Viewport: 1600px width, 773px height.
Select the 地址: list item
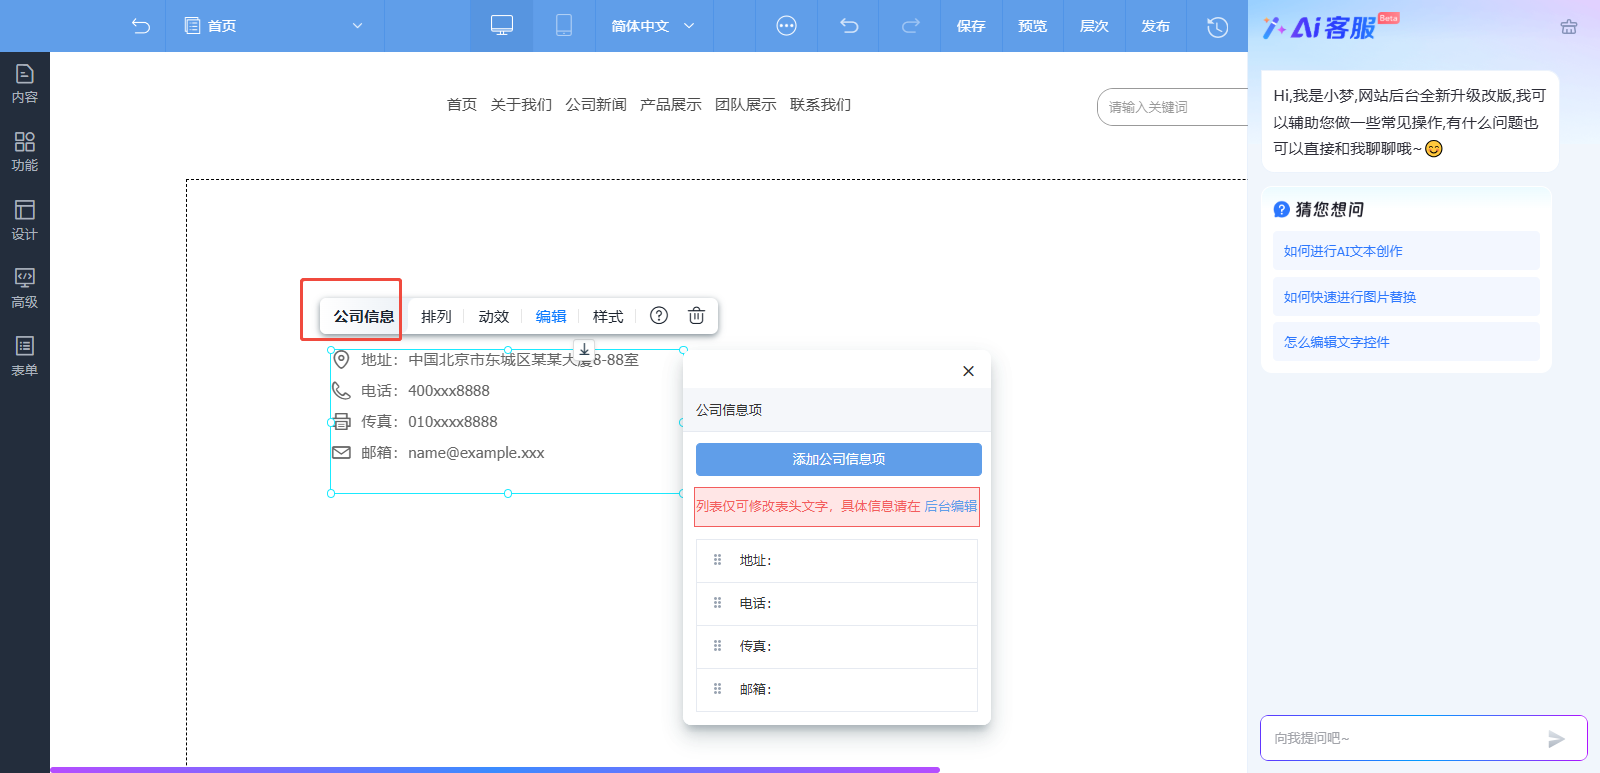[x=837, y=561]
